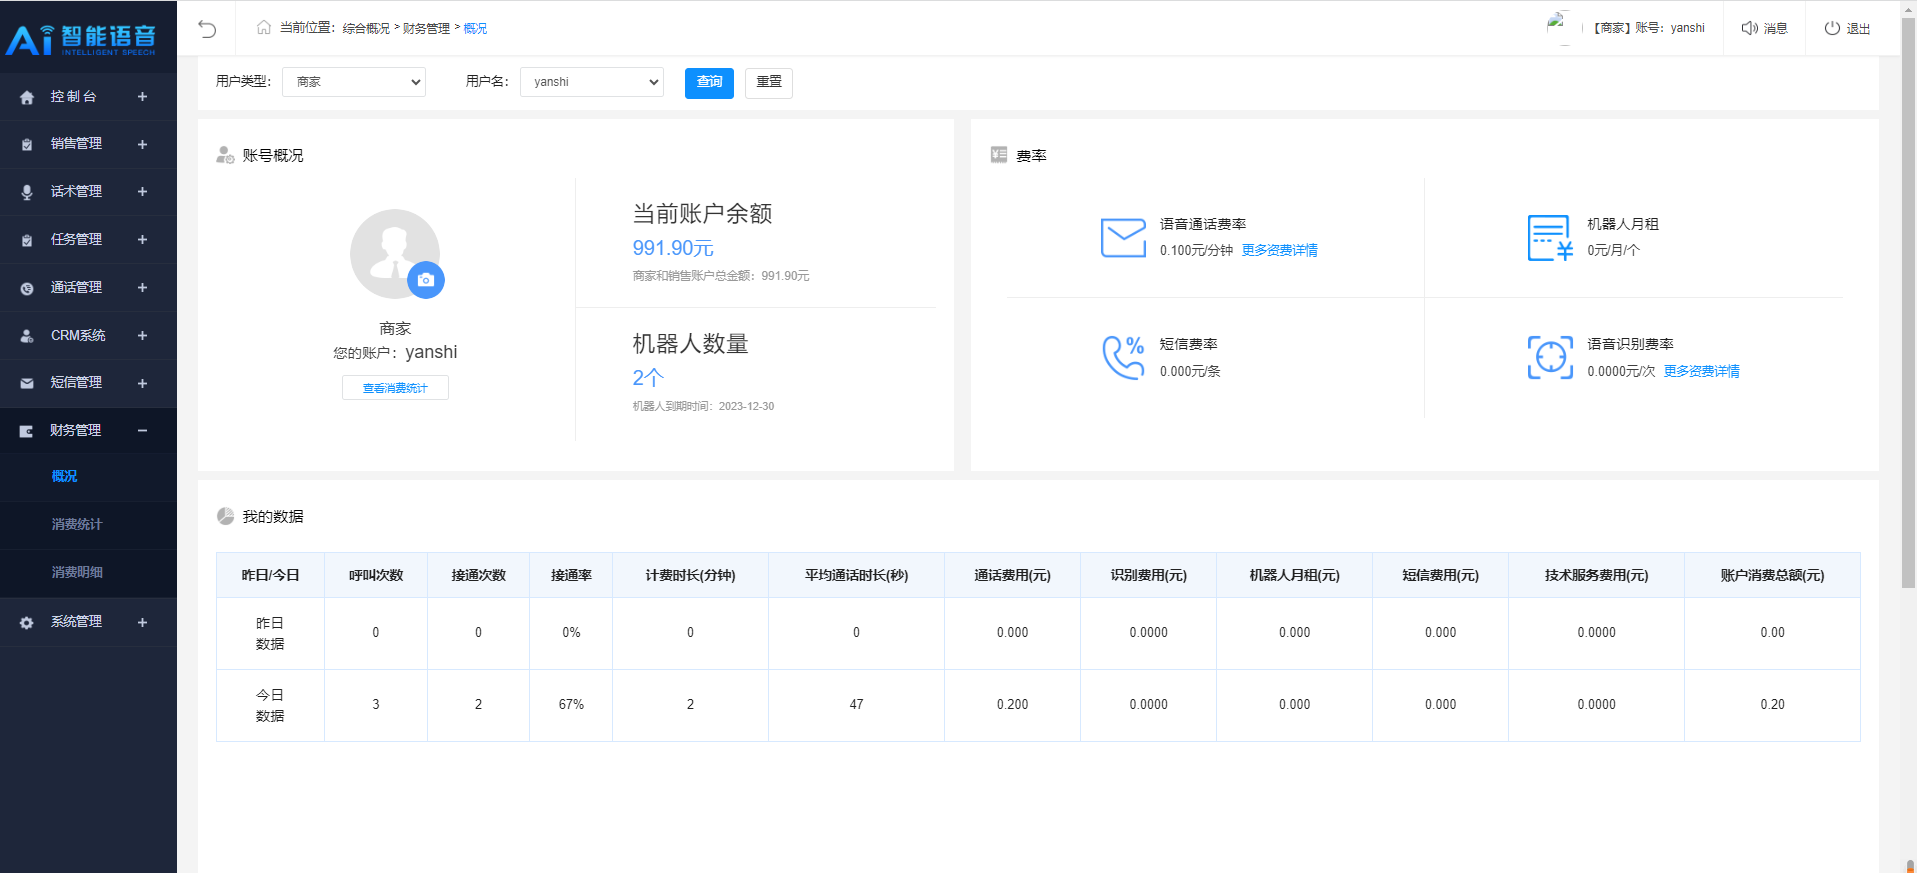Click the camera icon on profile avatar

[x=426, y=280]
